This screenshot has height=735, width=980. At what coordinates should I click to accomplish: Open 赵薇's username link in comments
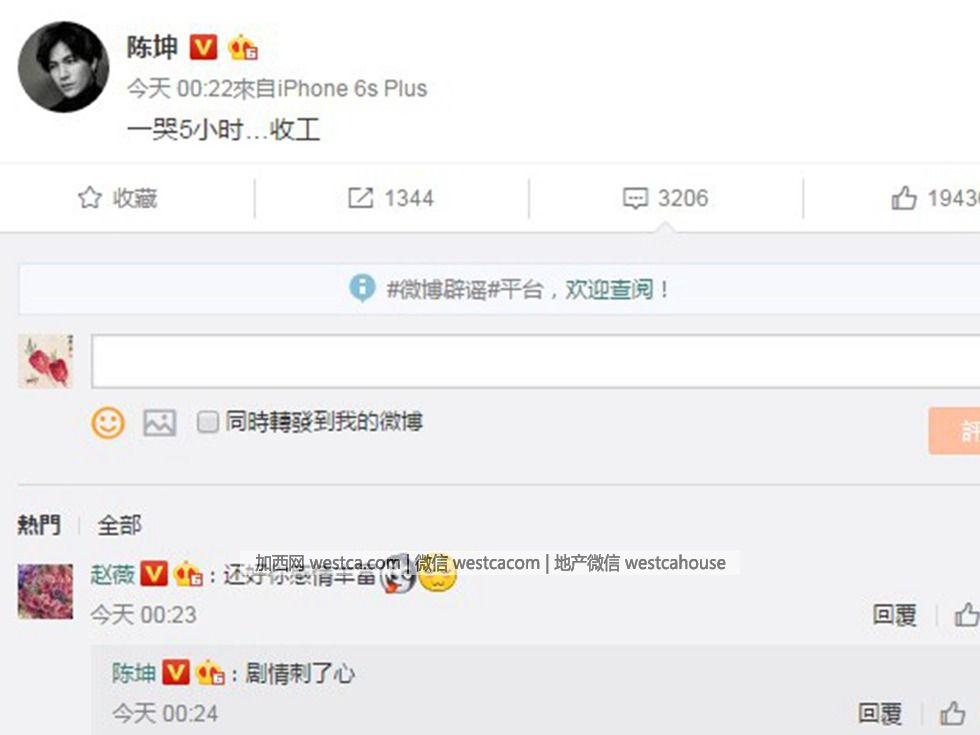pos(112,574)
